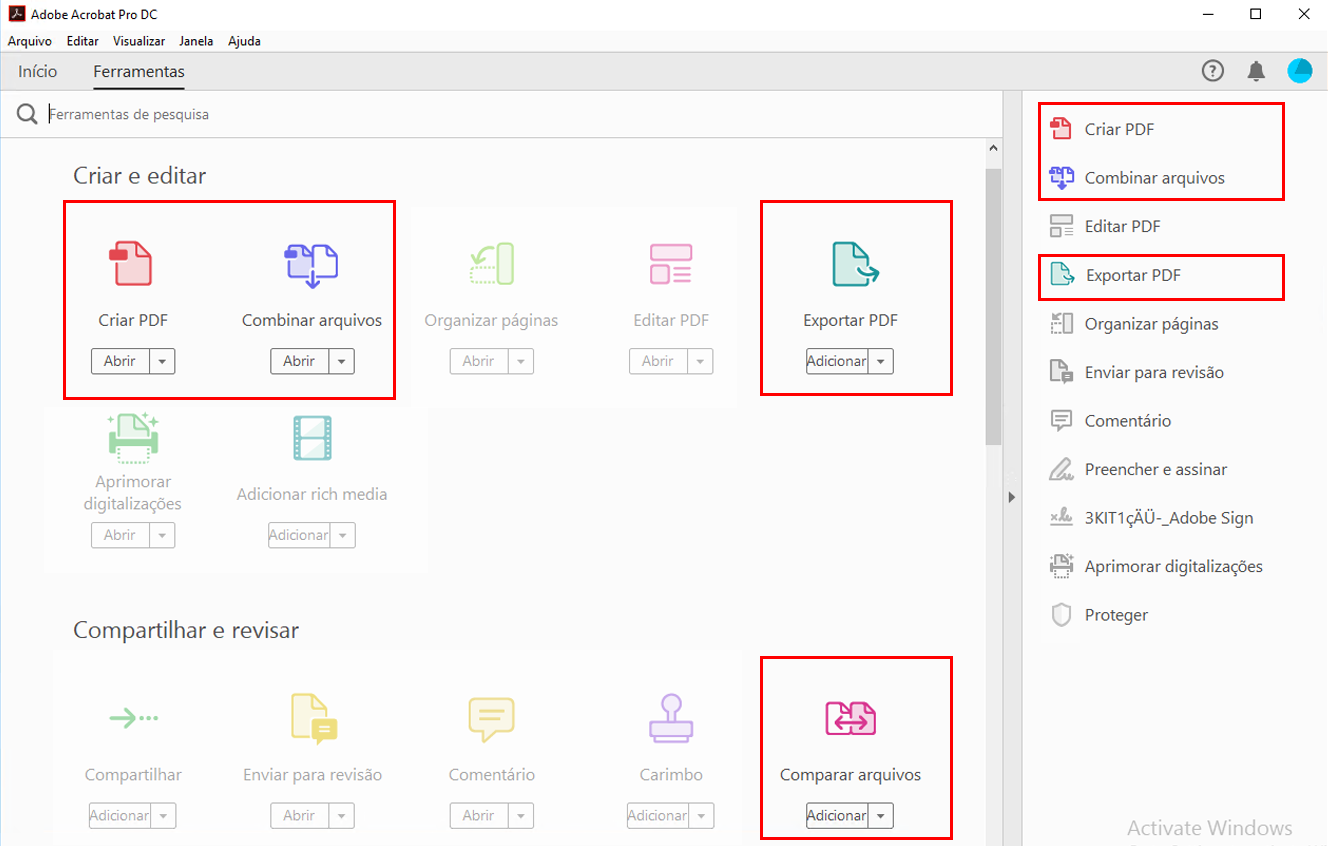
Task: Click Adicionar under the Exportar PDF tile
Action: click(837, 361)
